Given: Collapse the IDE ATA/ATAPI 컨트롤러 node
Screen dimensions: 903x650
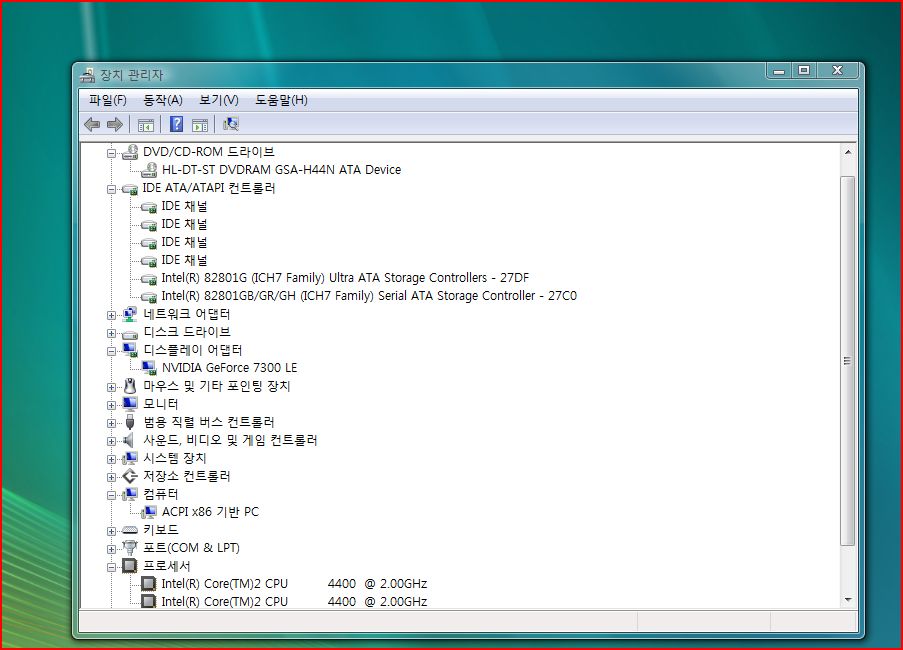Looking at the screenshot, I should 111,189.
